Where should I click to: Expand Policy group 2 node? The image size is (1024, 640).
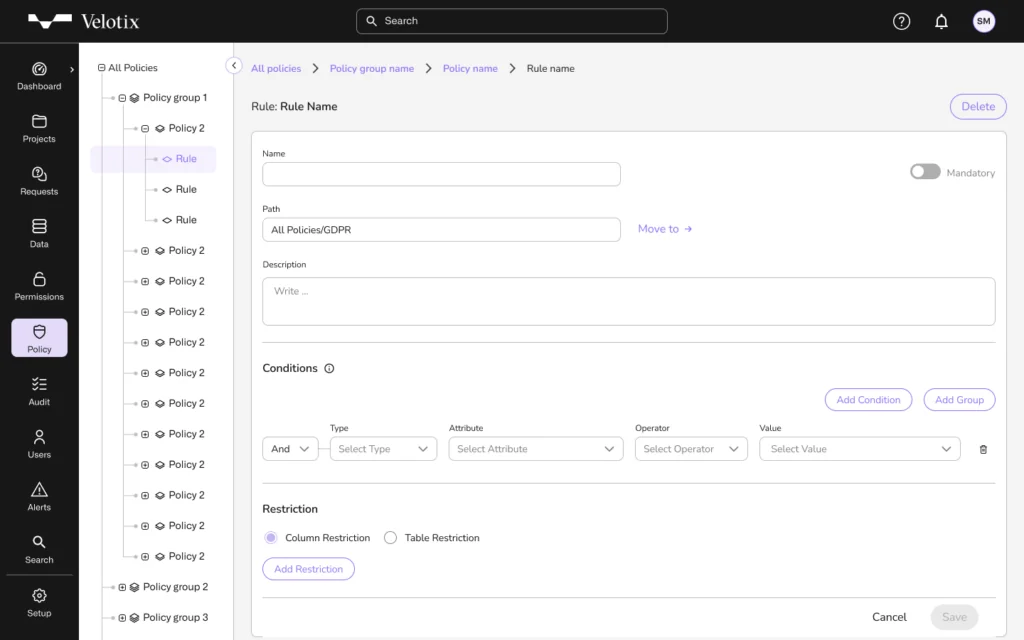122,587
